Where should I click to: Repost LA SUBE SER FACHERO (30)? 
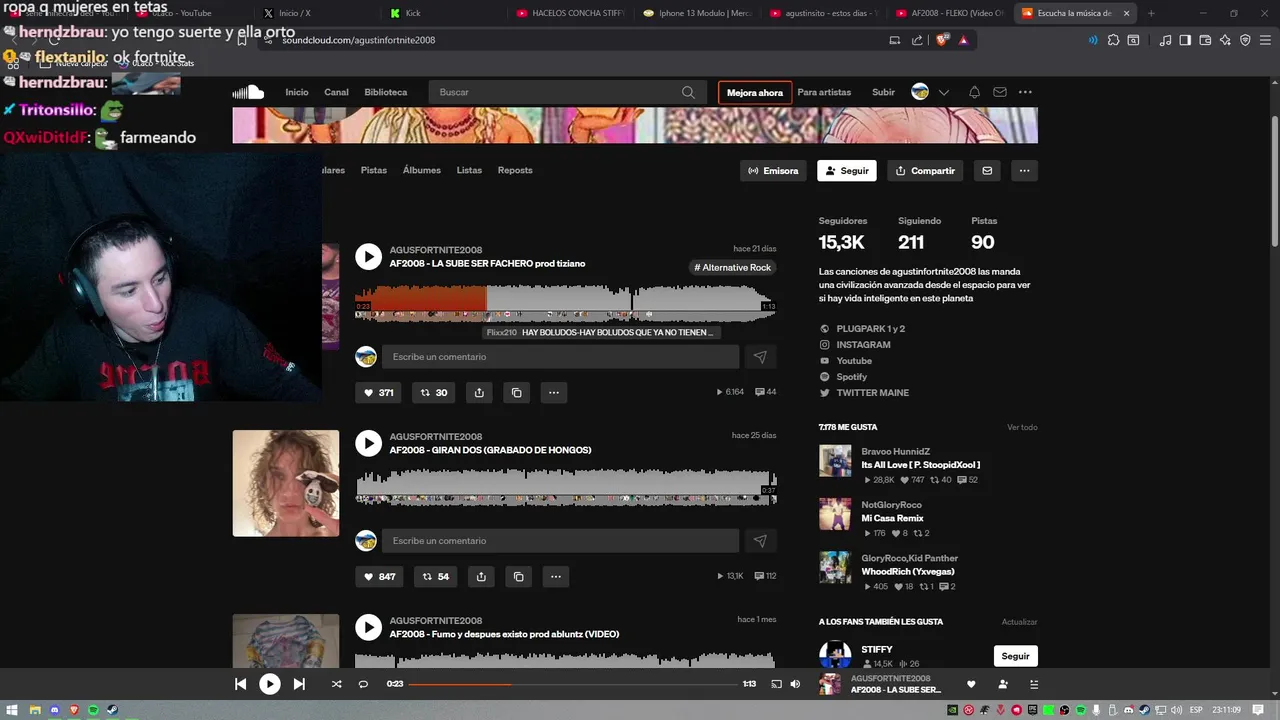(434, 393)
